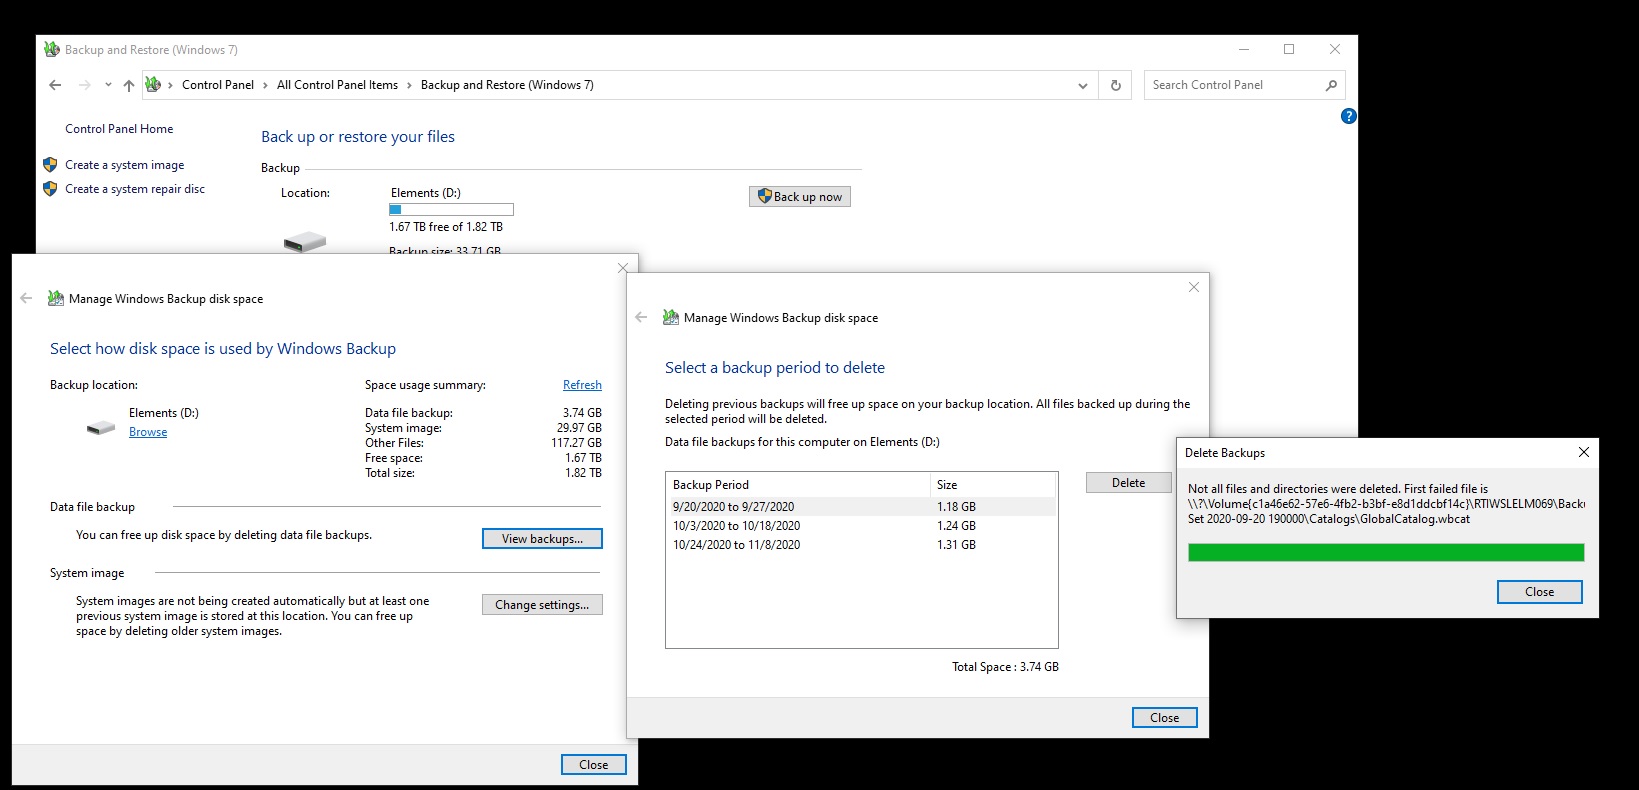This screenshot has height=790, width=1639.
Task: Click the View backups button
Action: pyautogui.click(x=542, y=539)
